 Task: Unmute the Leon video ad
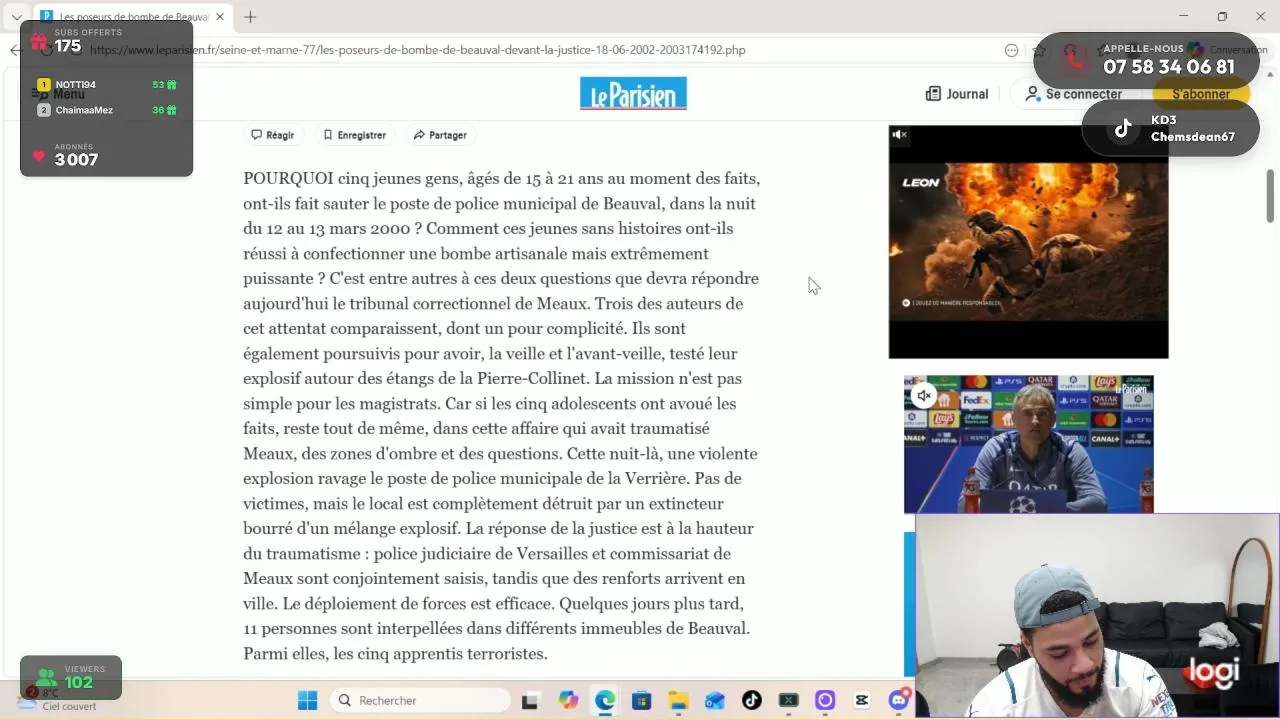tap(899, 135)
